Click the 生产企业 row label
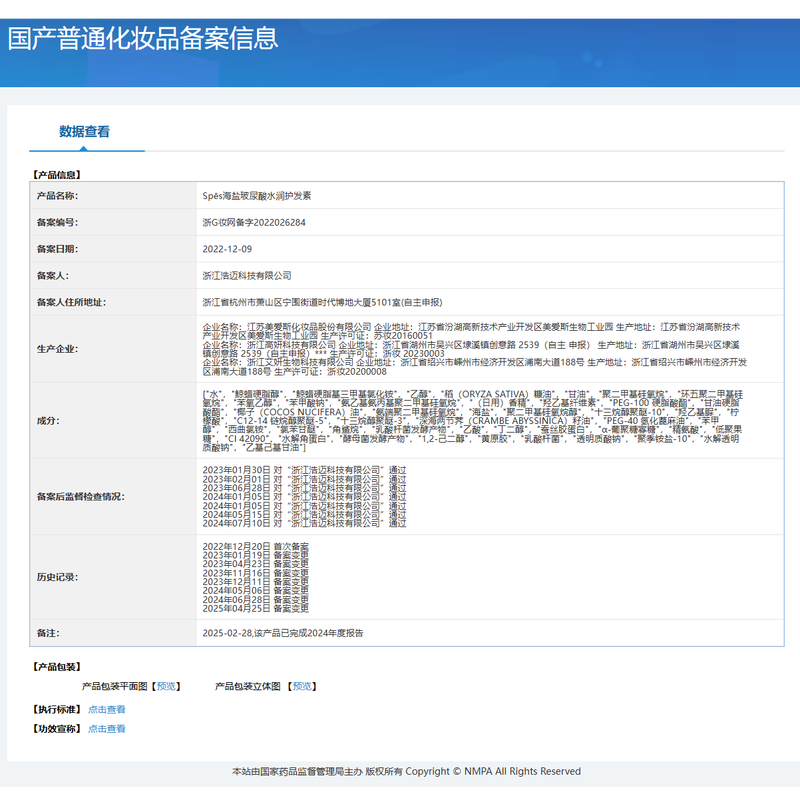The width and height of the screenshot is (800, 800). [57, 349]
